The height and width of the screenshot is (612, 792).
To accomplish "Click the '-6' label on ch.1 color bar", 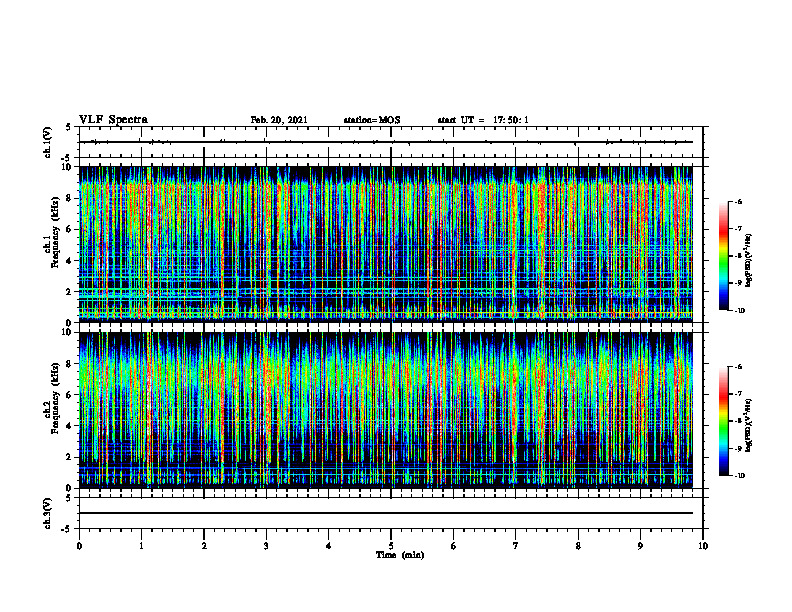I will [x=738, y=201].
